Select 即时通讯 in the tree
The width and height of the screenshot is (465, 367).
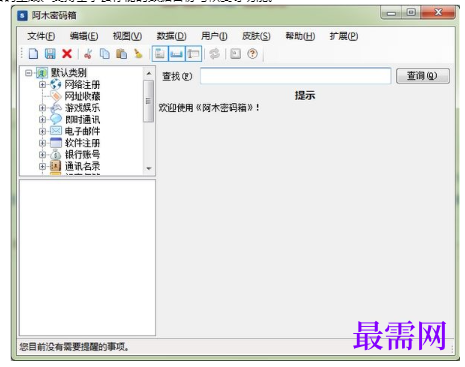82,120
